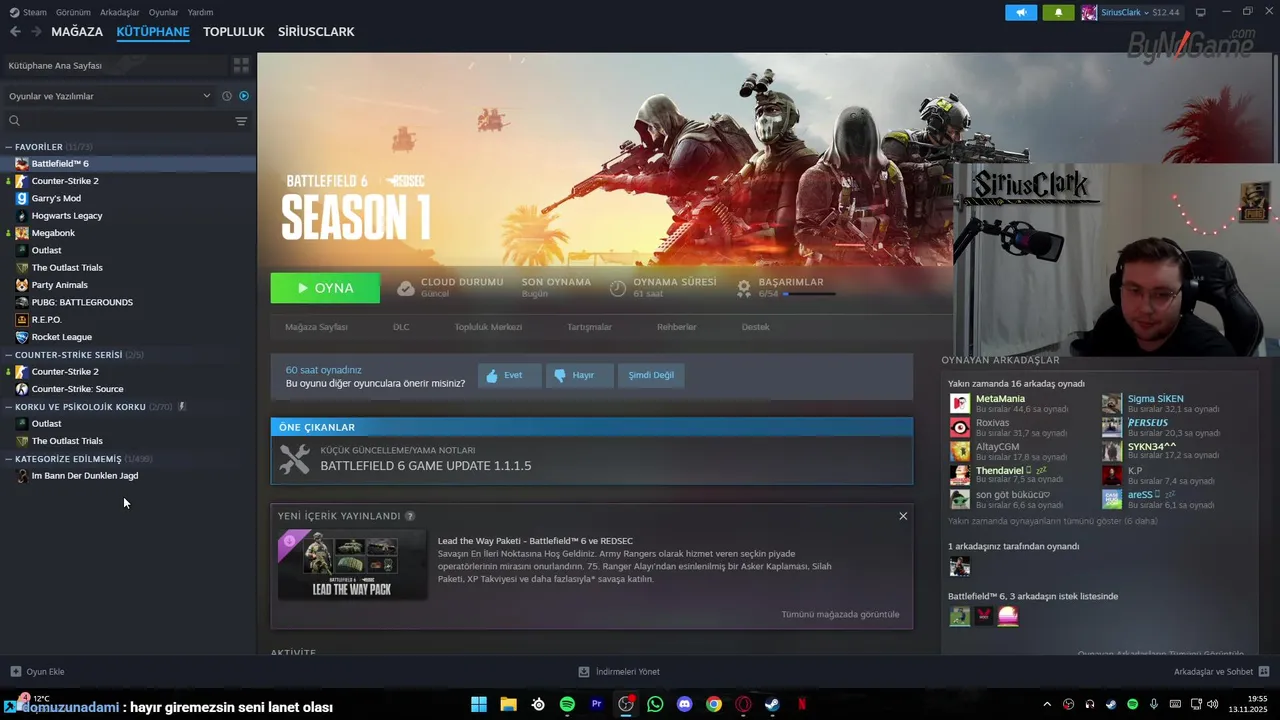Screen dimensions: 1280x720
Task: Open Spotify from the taskbar
Action: point(567,704)
